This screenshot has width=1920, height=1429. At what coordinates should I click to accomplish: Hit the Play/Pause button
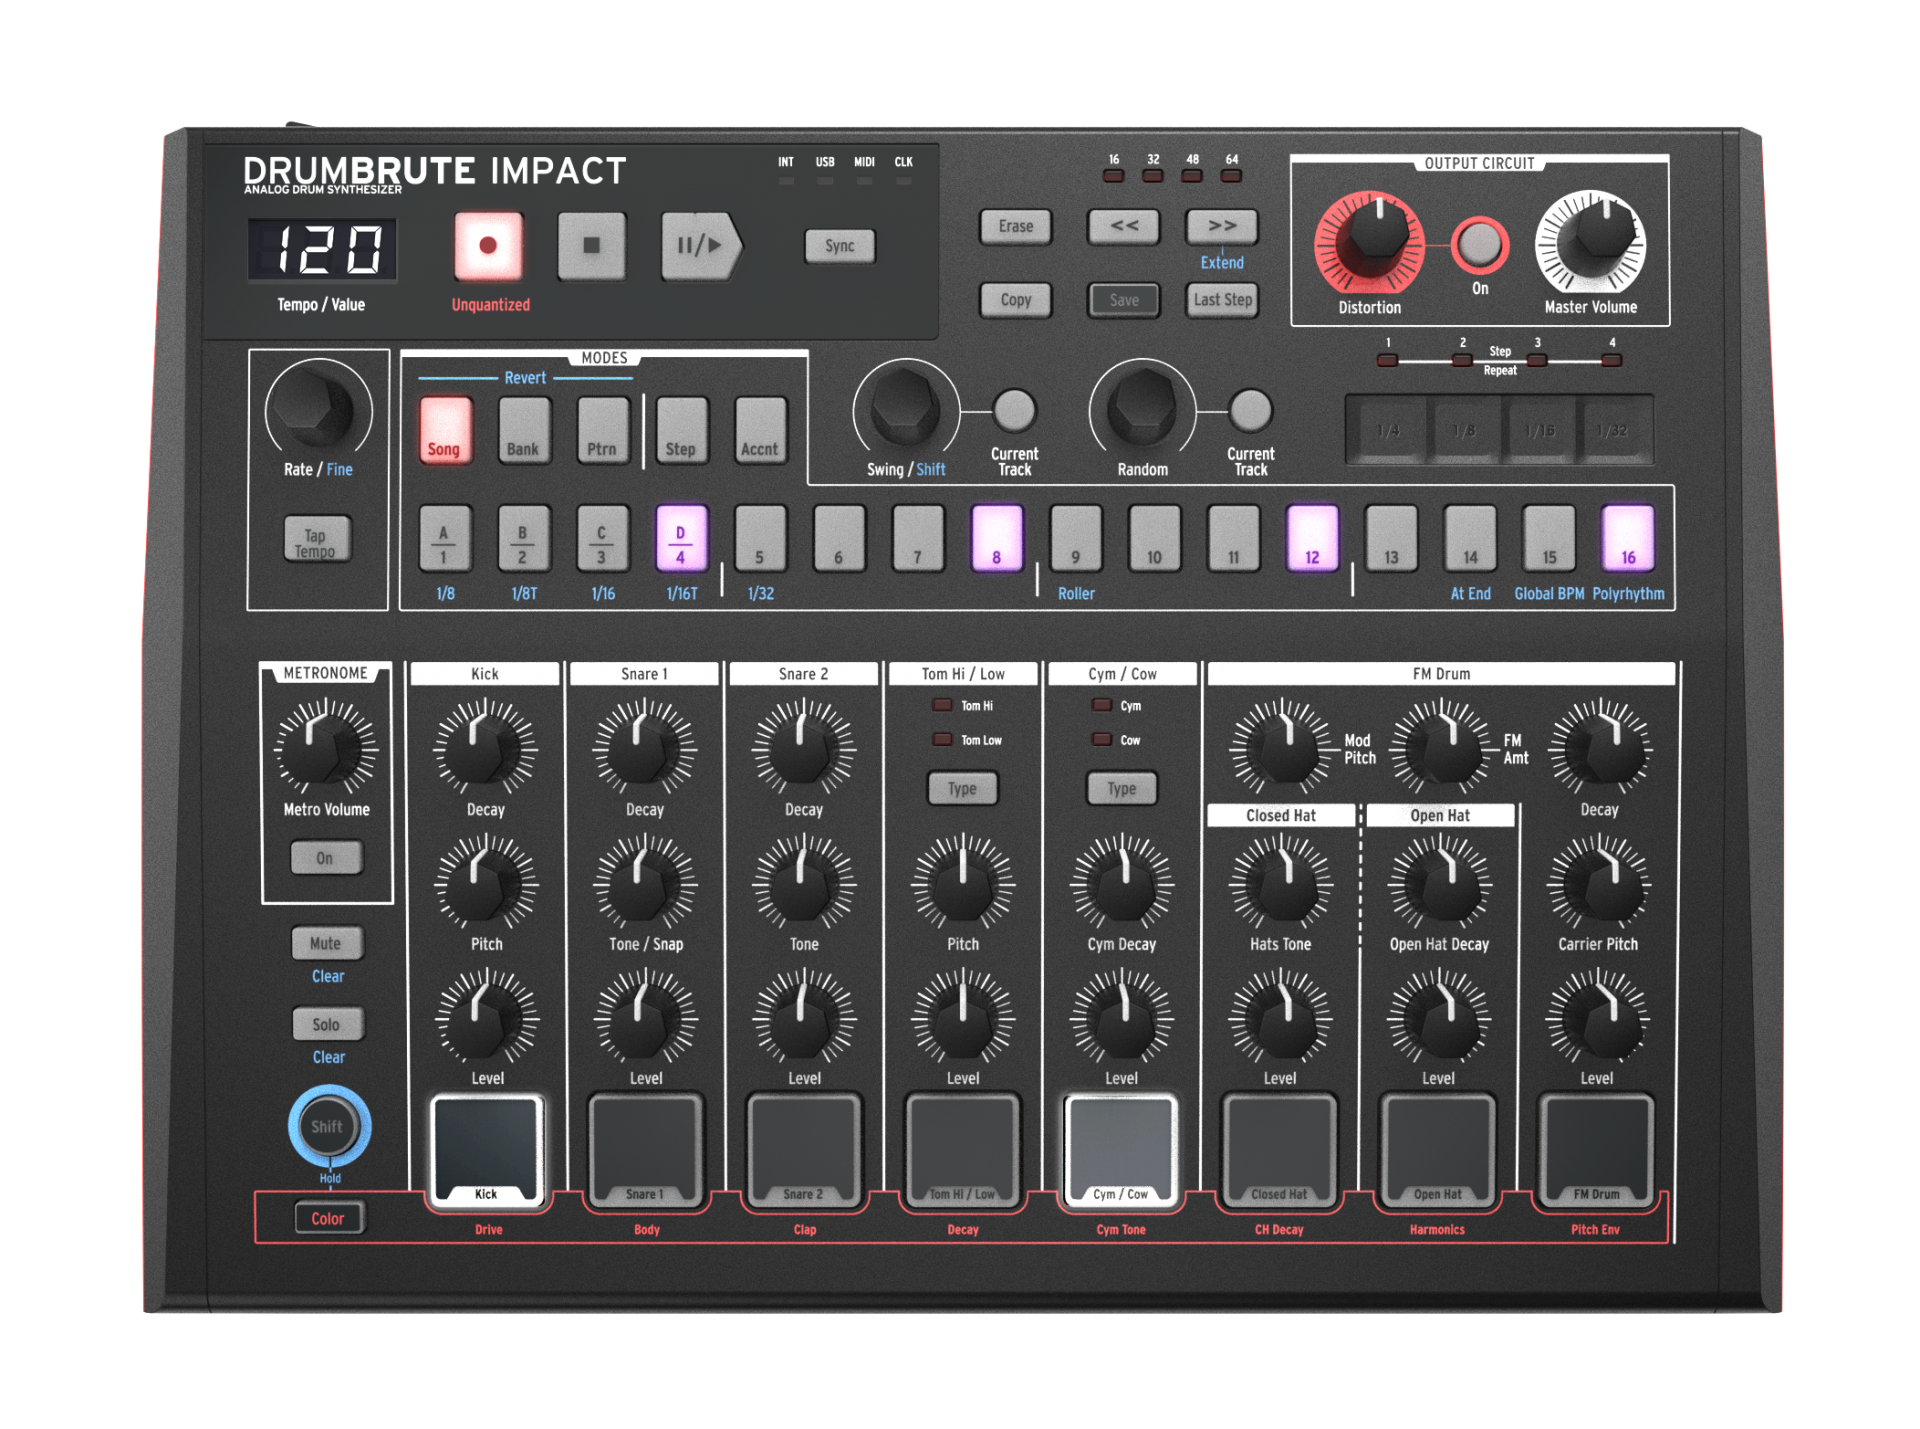(700, 245)
